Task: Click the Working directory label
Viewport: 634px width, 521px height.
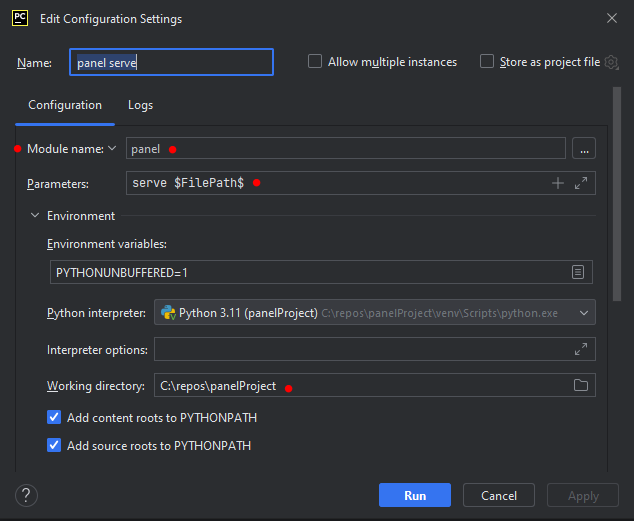Action: [96, 386]
